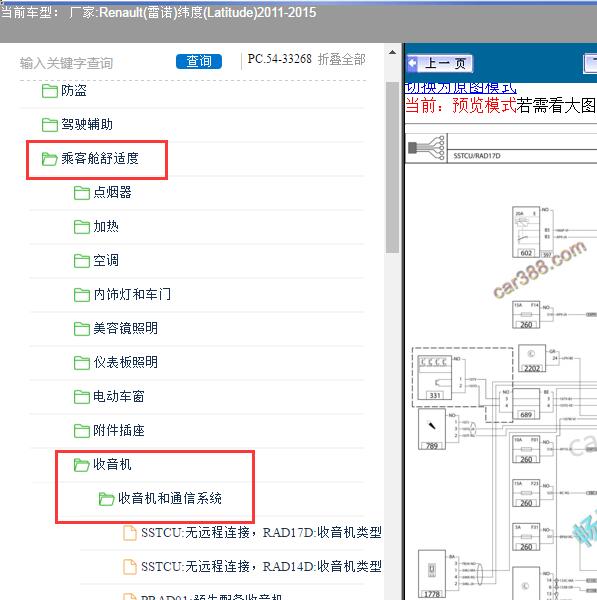Open the RAD14D 收音机类型 document
The image size is (597, 600).
click(x=261, y=567)
